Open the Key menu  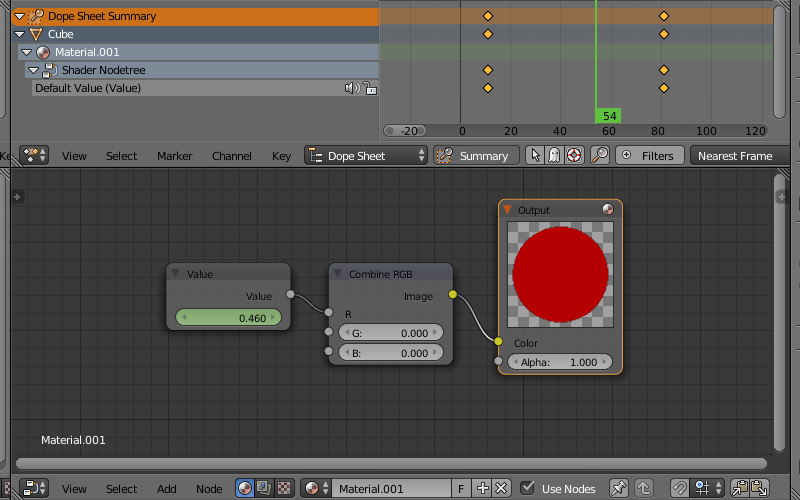(x=281, y=156)
